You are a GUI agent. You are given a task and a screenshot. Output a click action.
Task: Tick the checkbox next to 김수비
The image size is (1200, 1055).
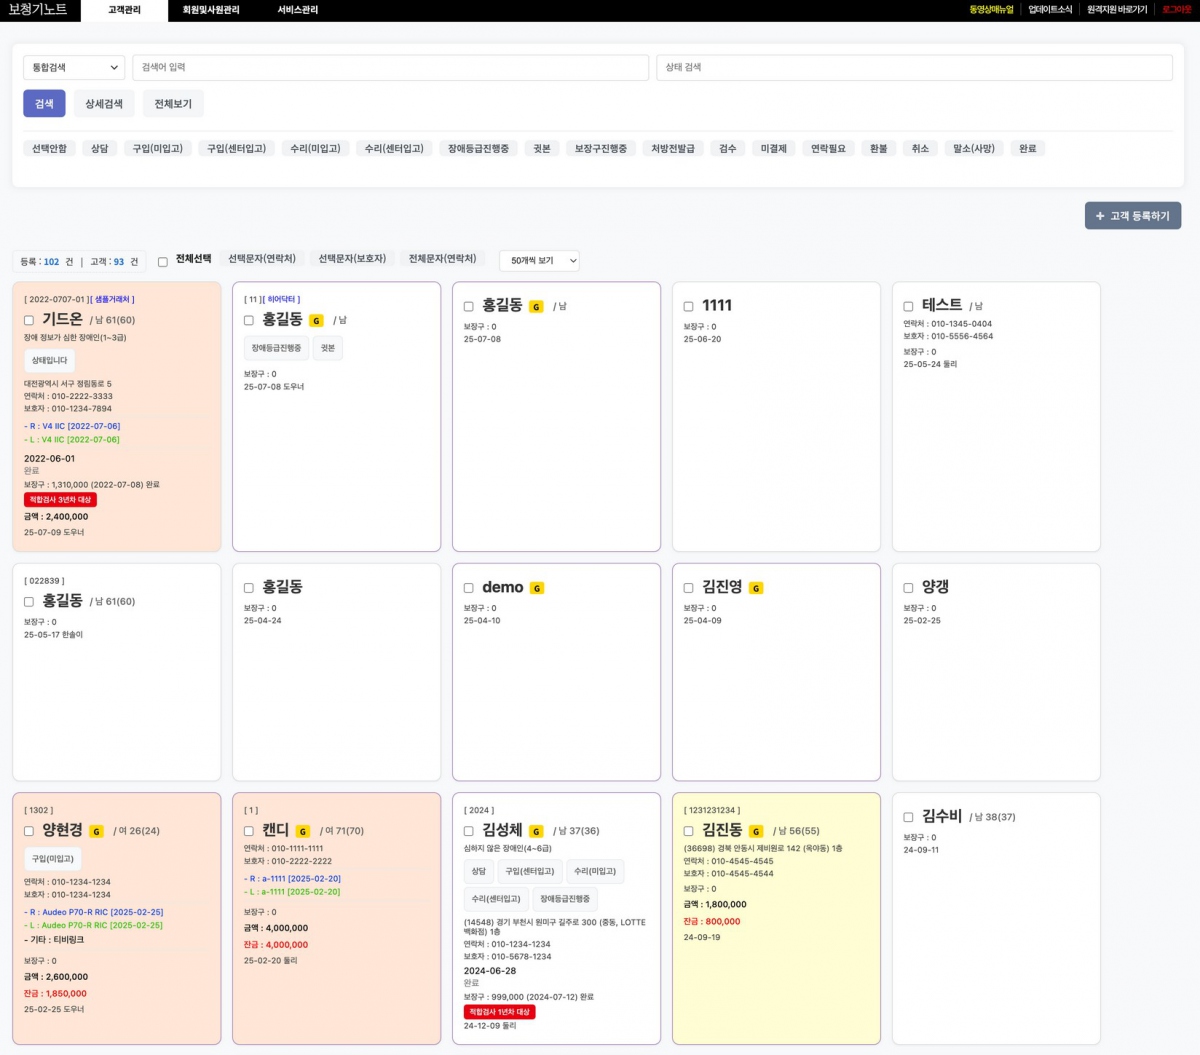tap(908, 817)
